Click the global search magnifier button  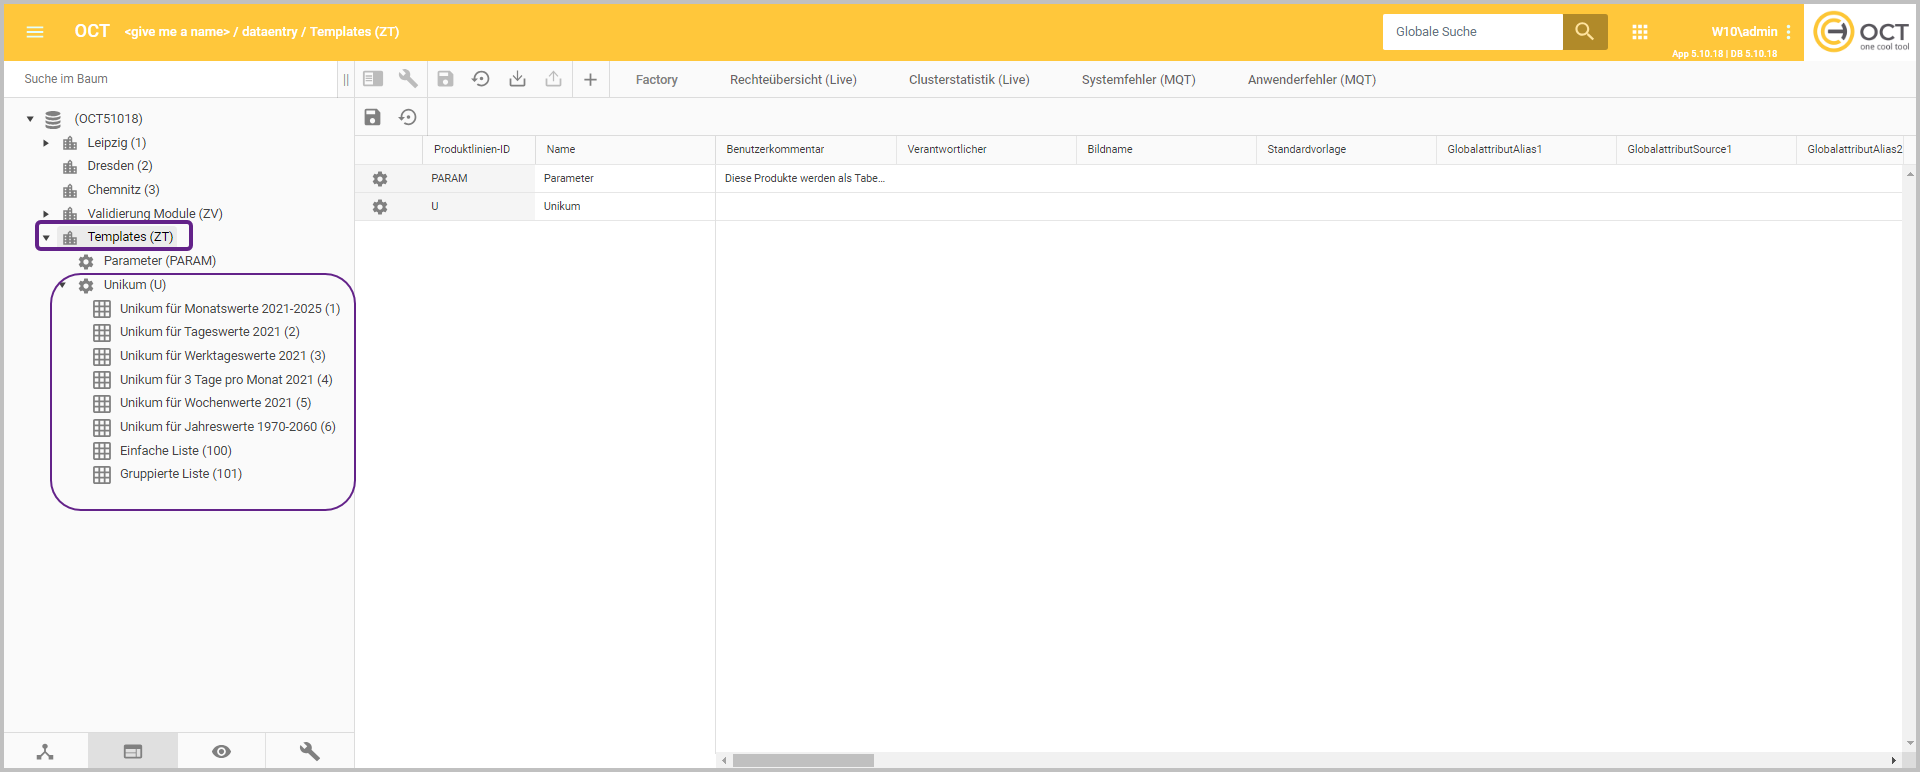click(1585, 32)
